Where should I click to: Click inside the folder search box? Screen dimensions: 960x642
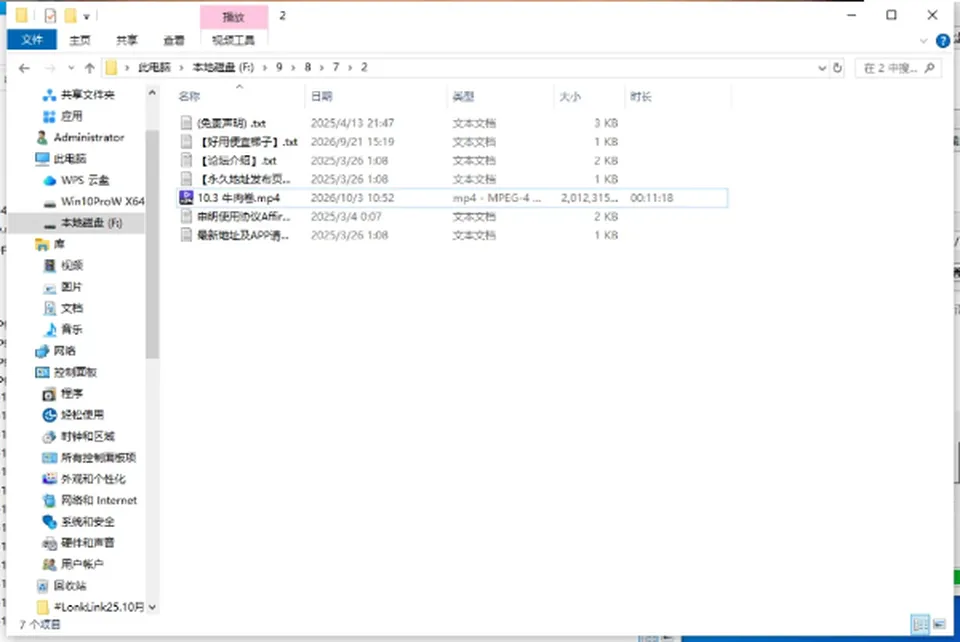898,68
